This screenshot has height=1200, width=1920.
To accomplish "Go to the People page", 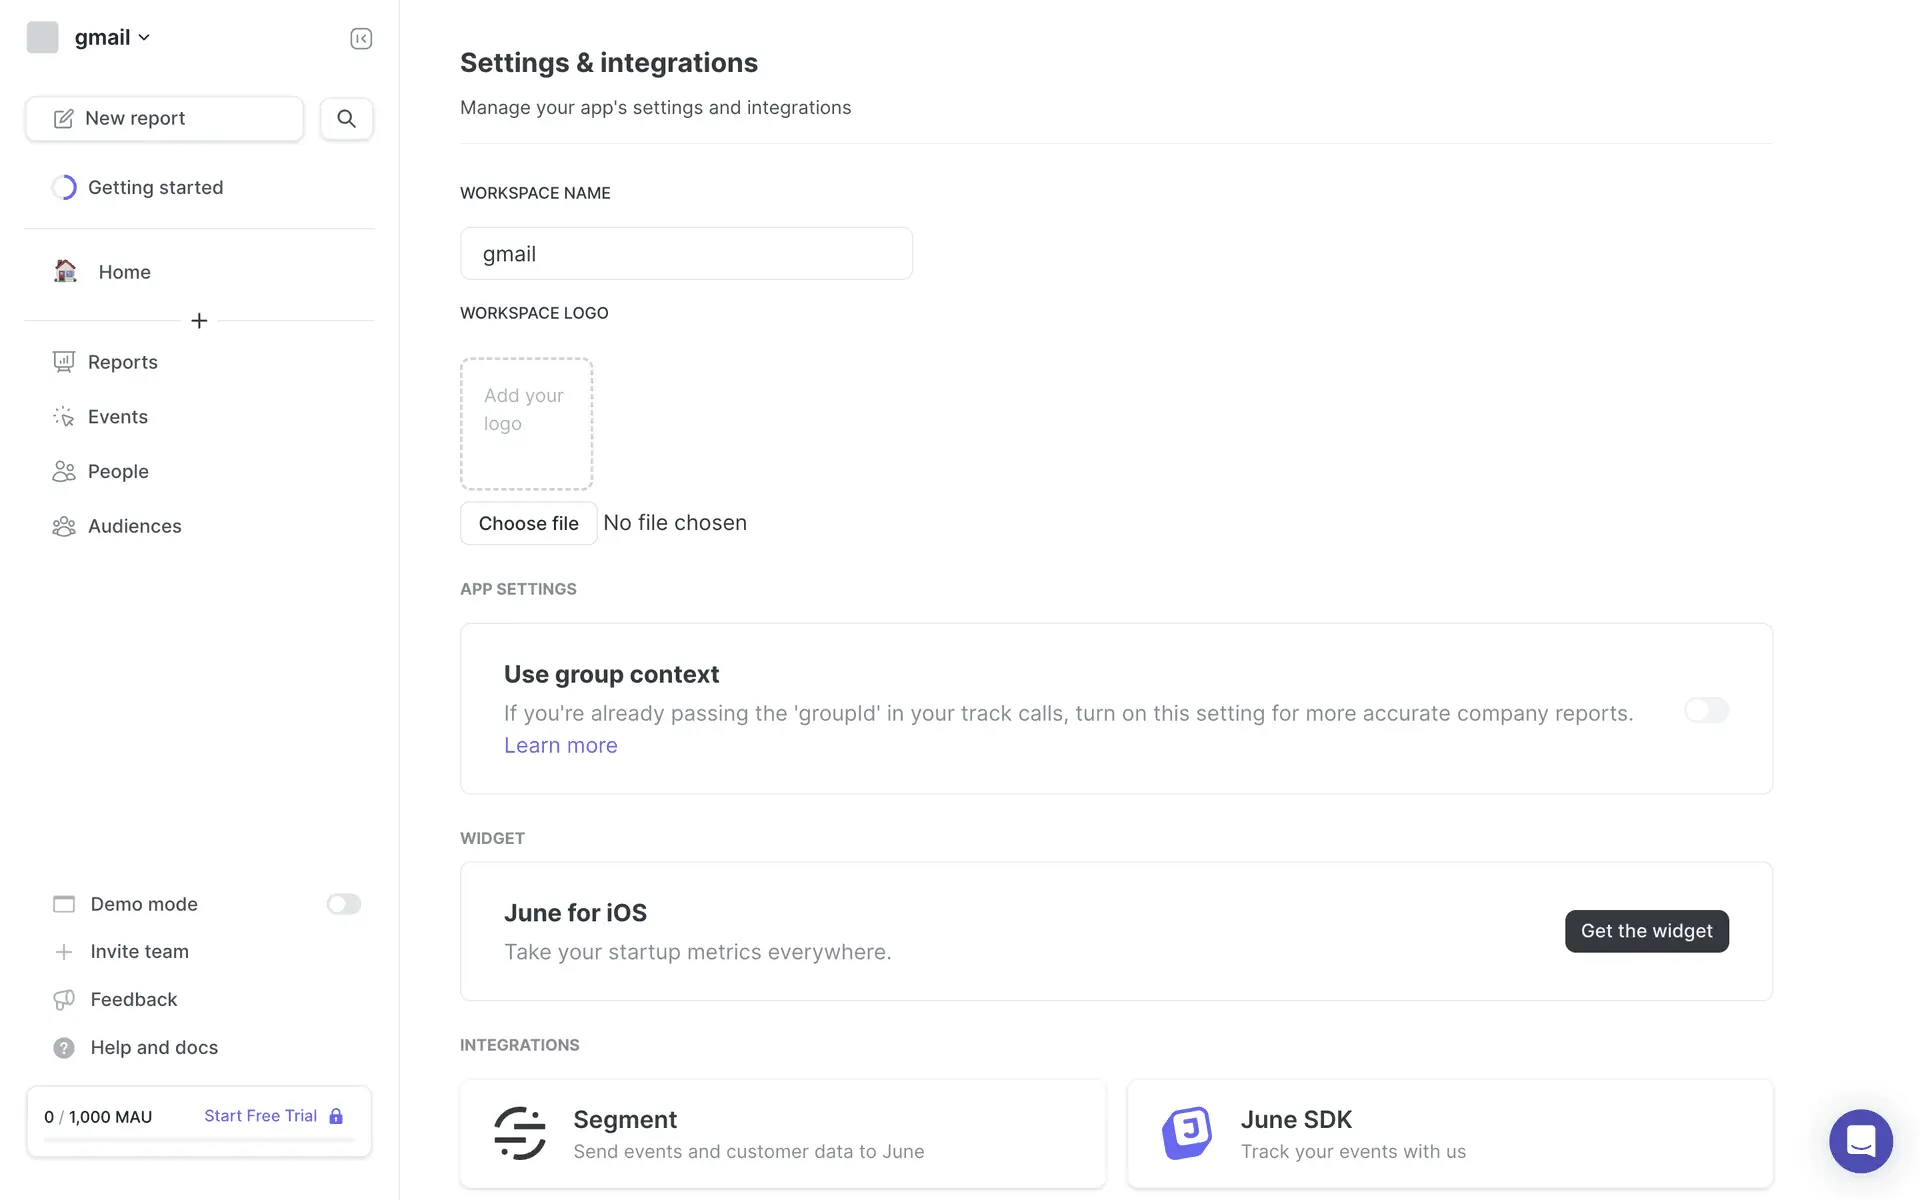I will pyautogui.click(x=118, y=471).
